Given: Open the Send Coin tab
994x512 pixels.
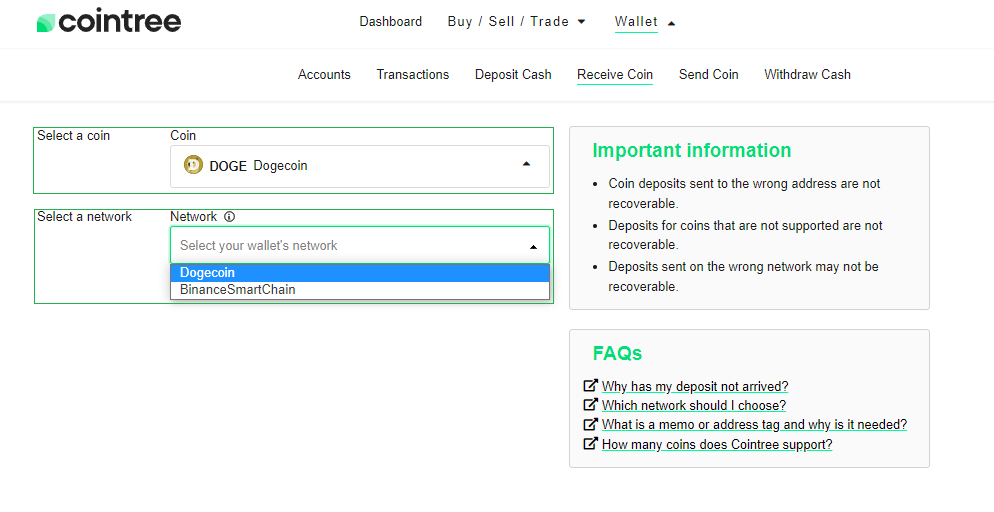Looking at the screenshot, I should pos(709,75).
